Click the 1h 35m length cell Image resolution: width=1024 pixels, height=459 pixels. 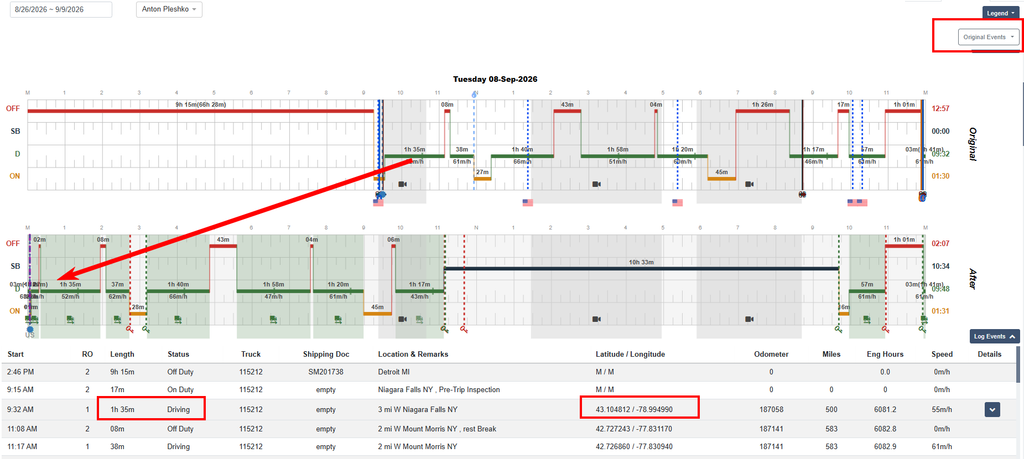121,410
